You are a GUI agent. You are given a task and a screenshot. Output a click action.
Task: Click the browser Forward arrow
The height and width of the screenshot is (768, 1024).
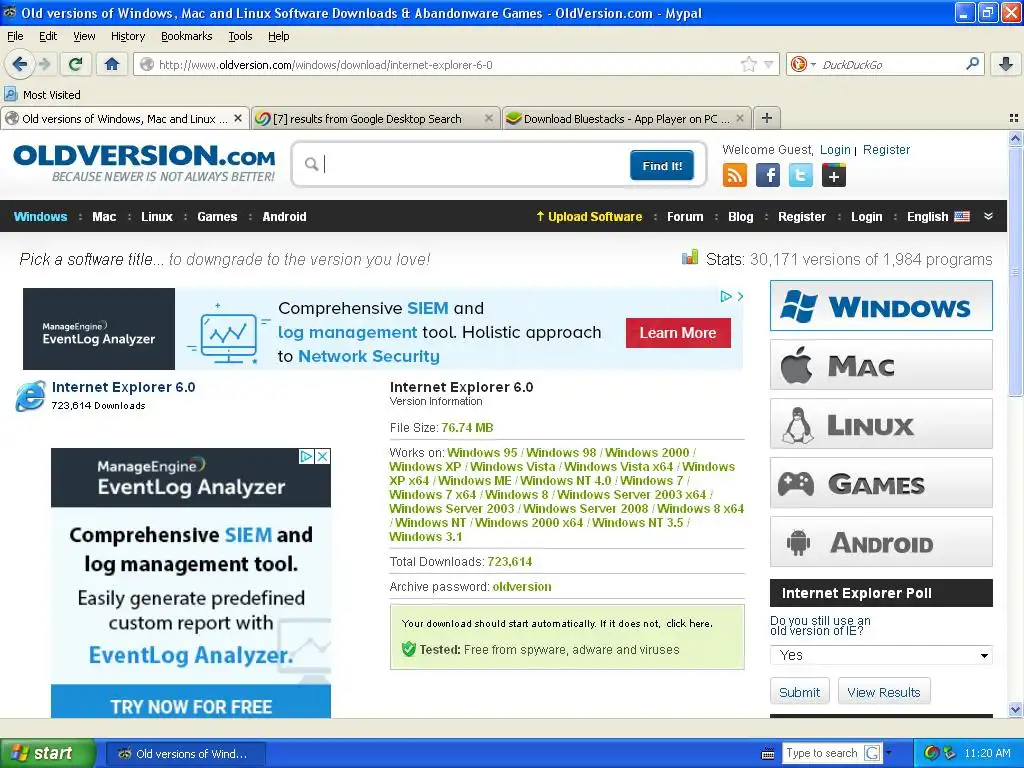tap(44, 64)
